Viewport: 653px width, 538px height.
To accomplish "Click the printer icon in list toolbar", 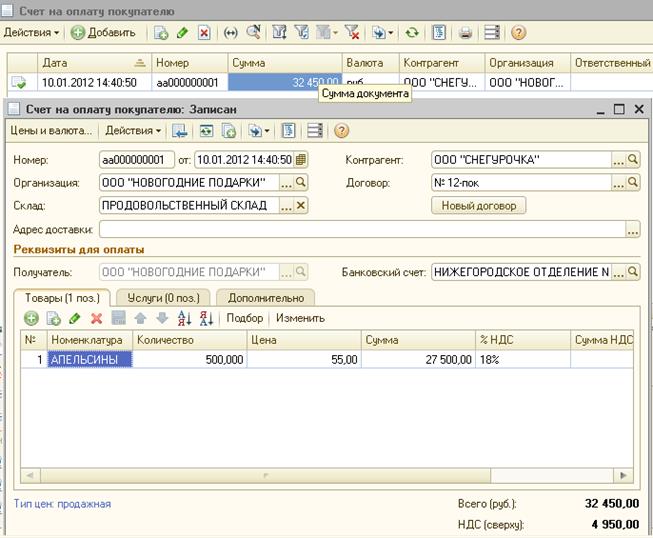I will (465, 32).
